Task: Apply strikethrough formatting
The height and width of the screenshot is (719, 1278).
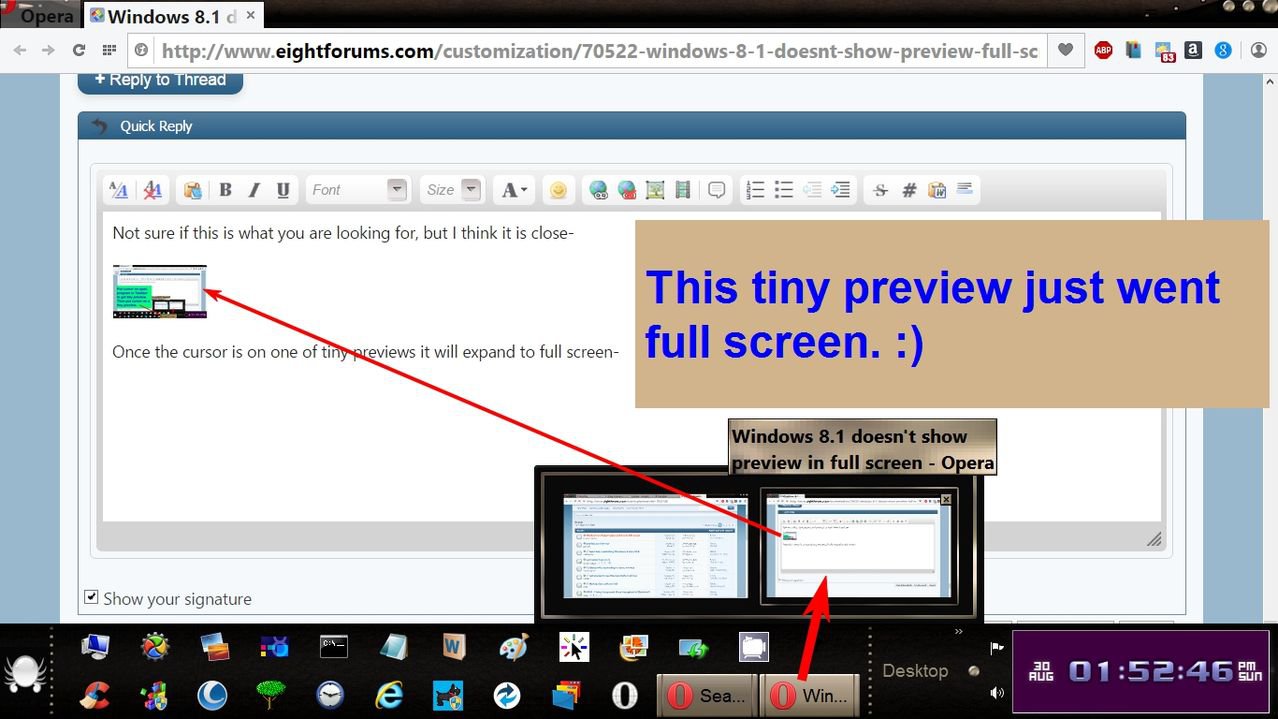Action: pyautogui.click(x=880, y=190)
